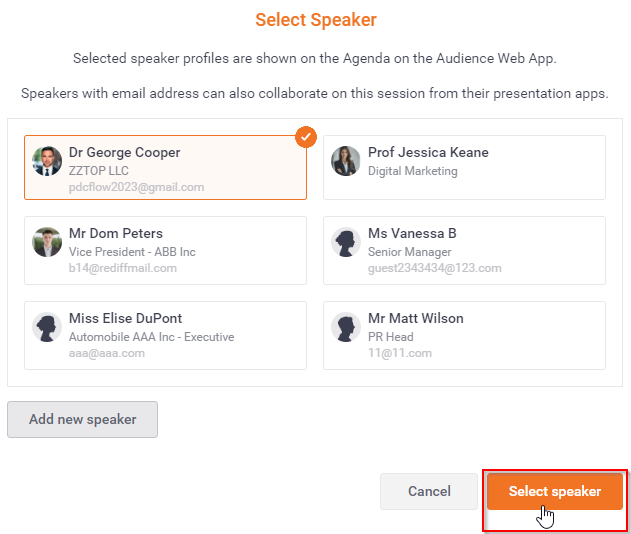Click Prof Jessica Keane's avatar photo
Screen dimensions: 631x534
(346, 161)
